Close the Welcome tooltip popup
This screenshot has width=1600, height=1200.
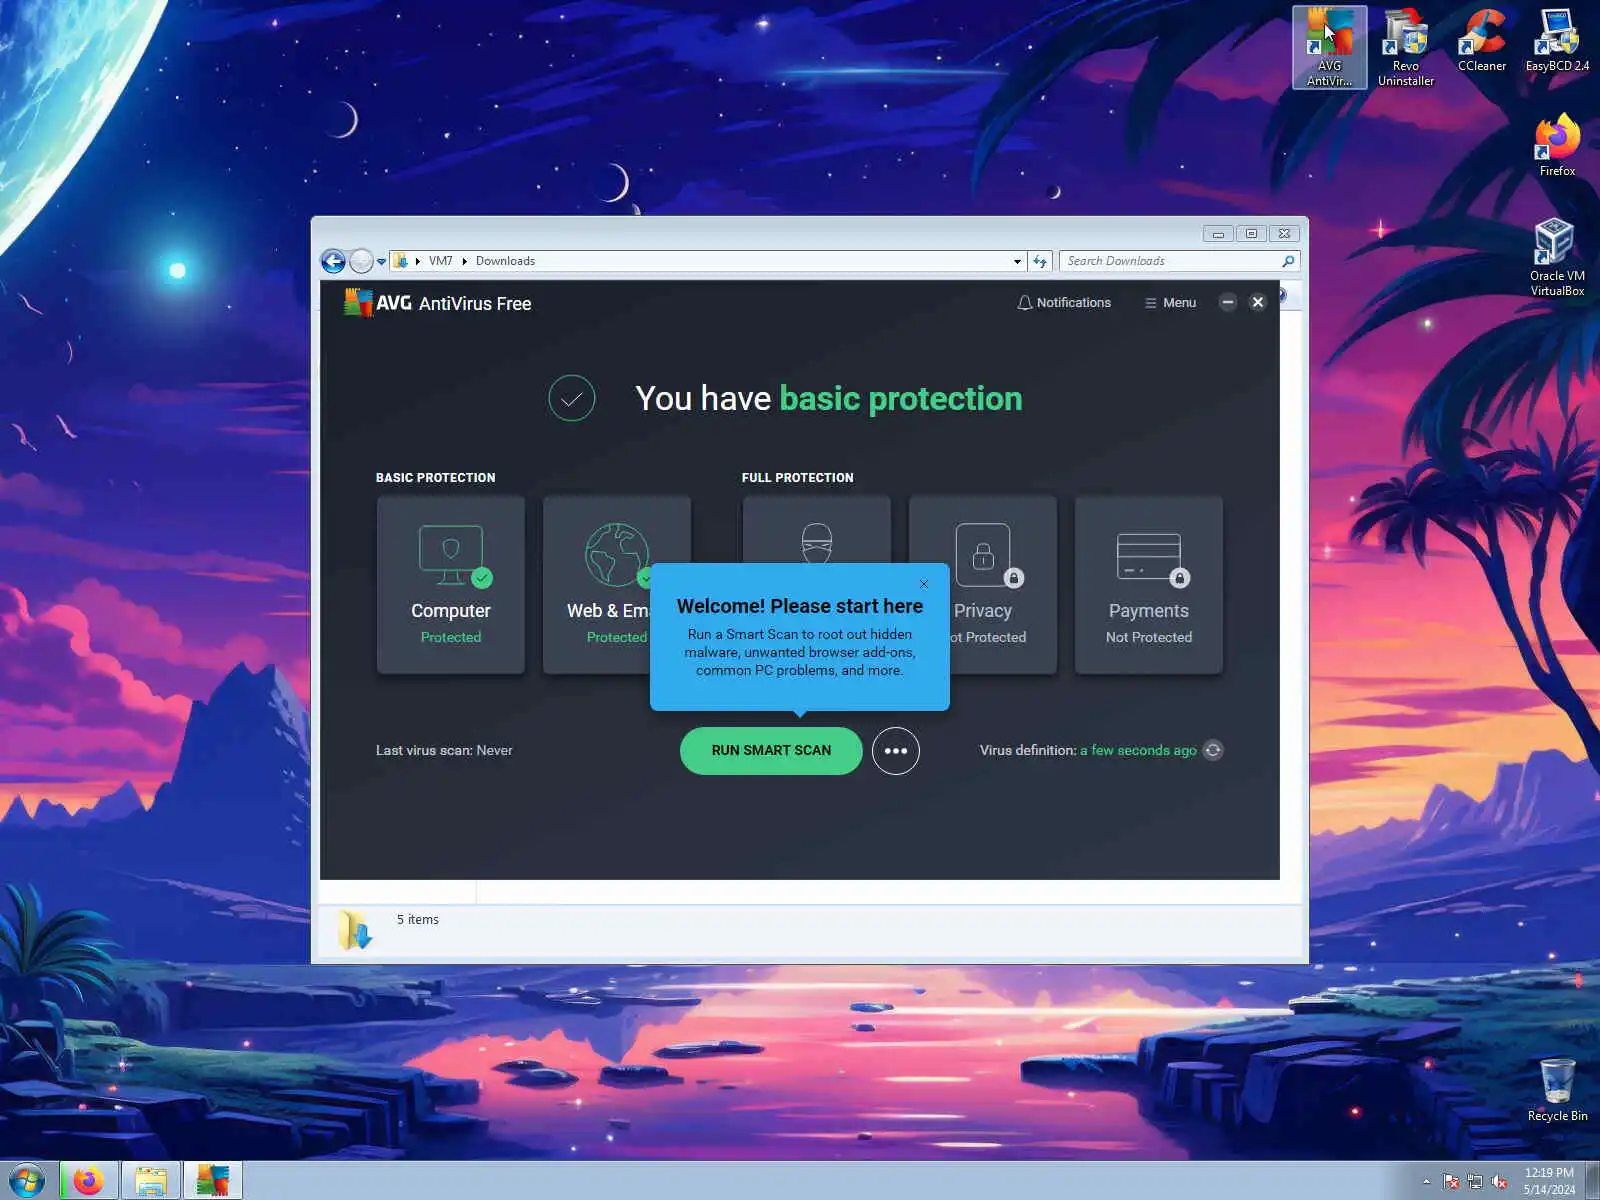tap(924, 584)
